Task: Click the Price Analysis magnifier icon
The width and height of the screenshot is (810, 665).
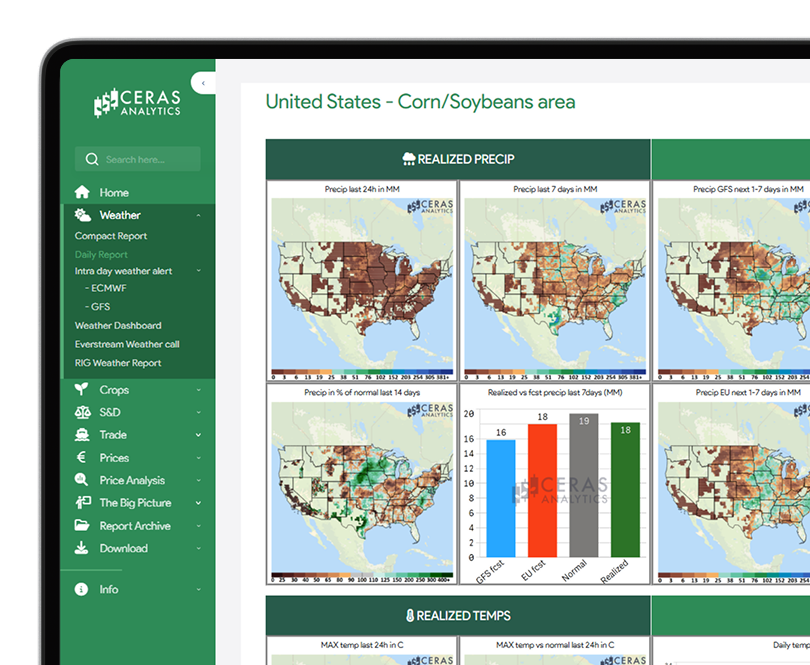Action: 81,480
